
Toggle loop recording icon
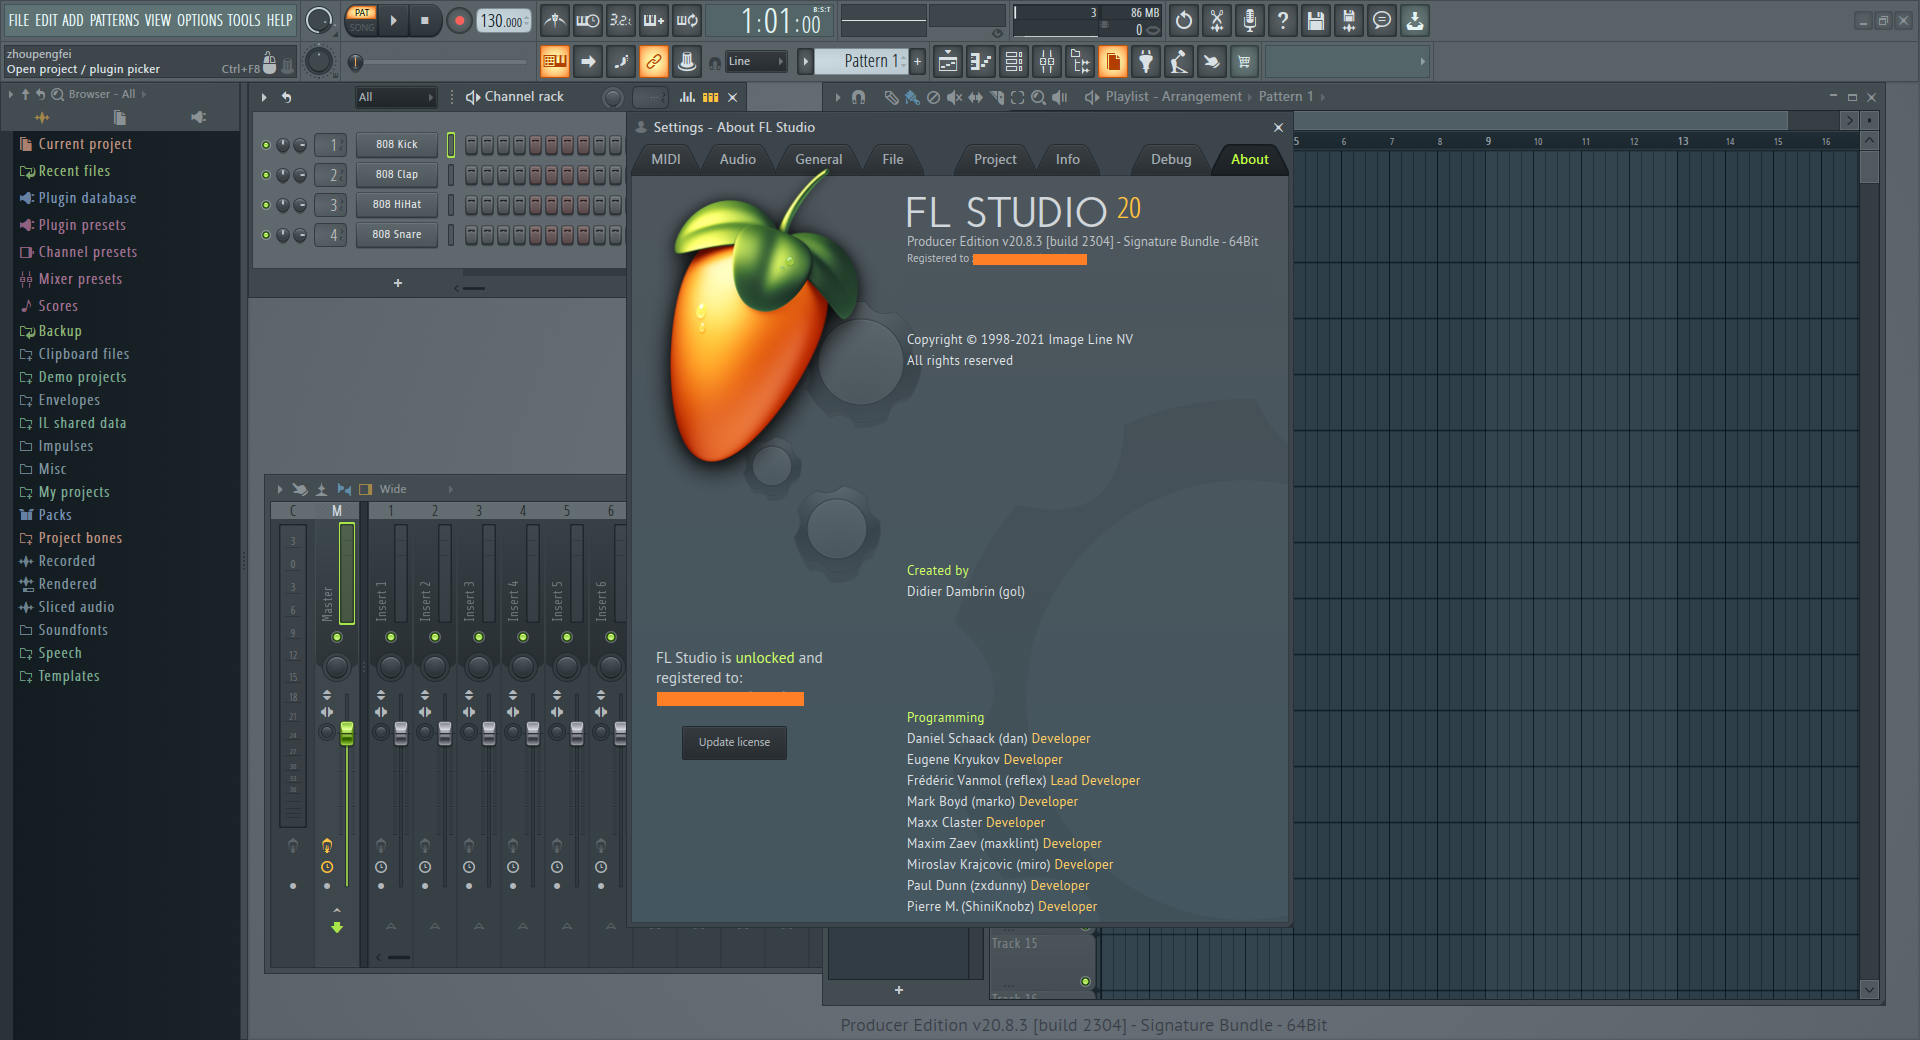[x=687, y=20]
